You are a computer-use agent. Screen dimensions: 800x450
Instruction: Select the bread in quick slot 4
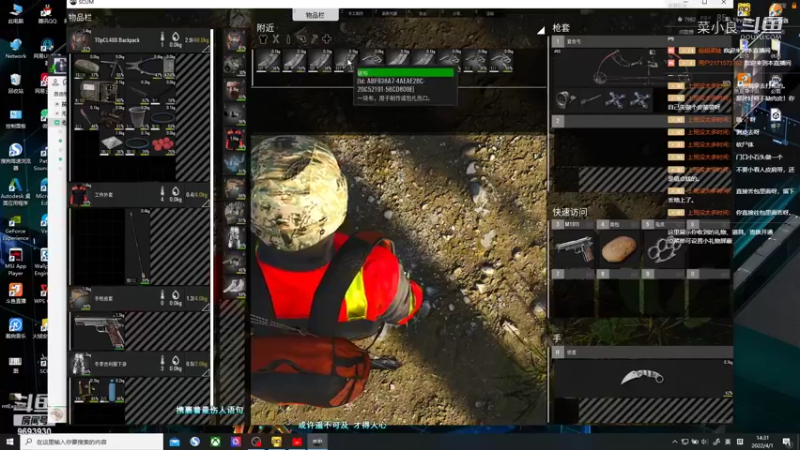(618, 248)
